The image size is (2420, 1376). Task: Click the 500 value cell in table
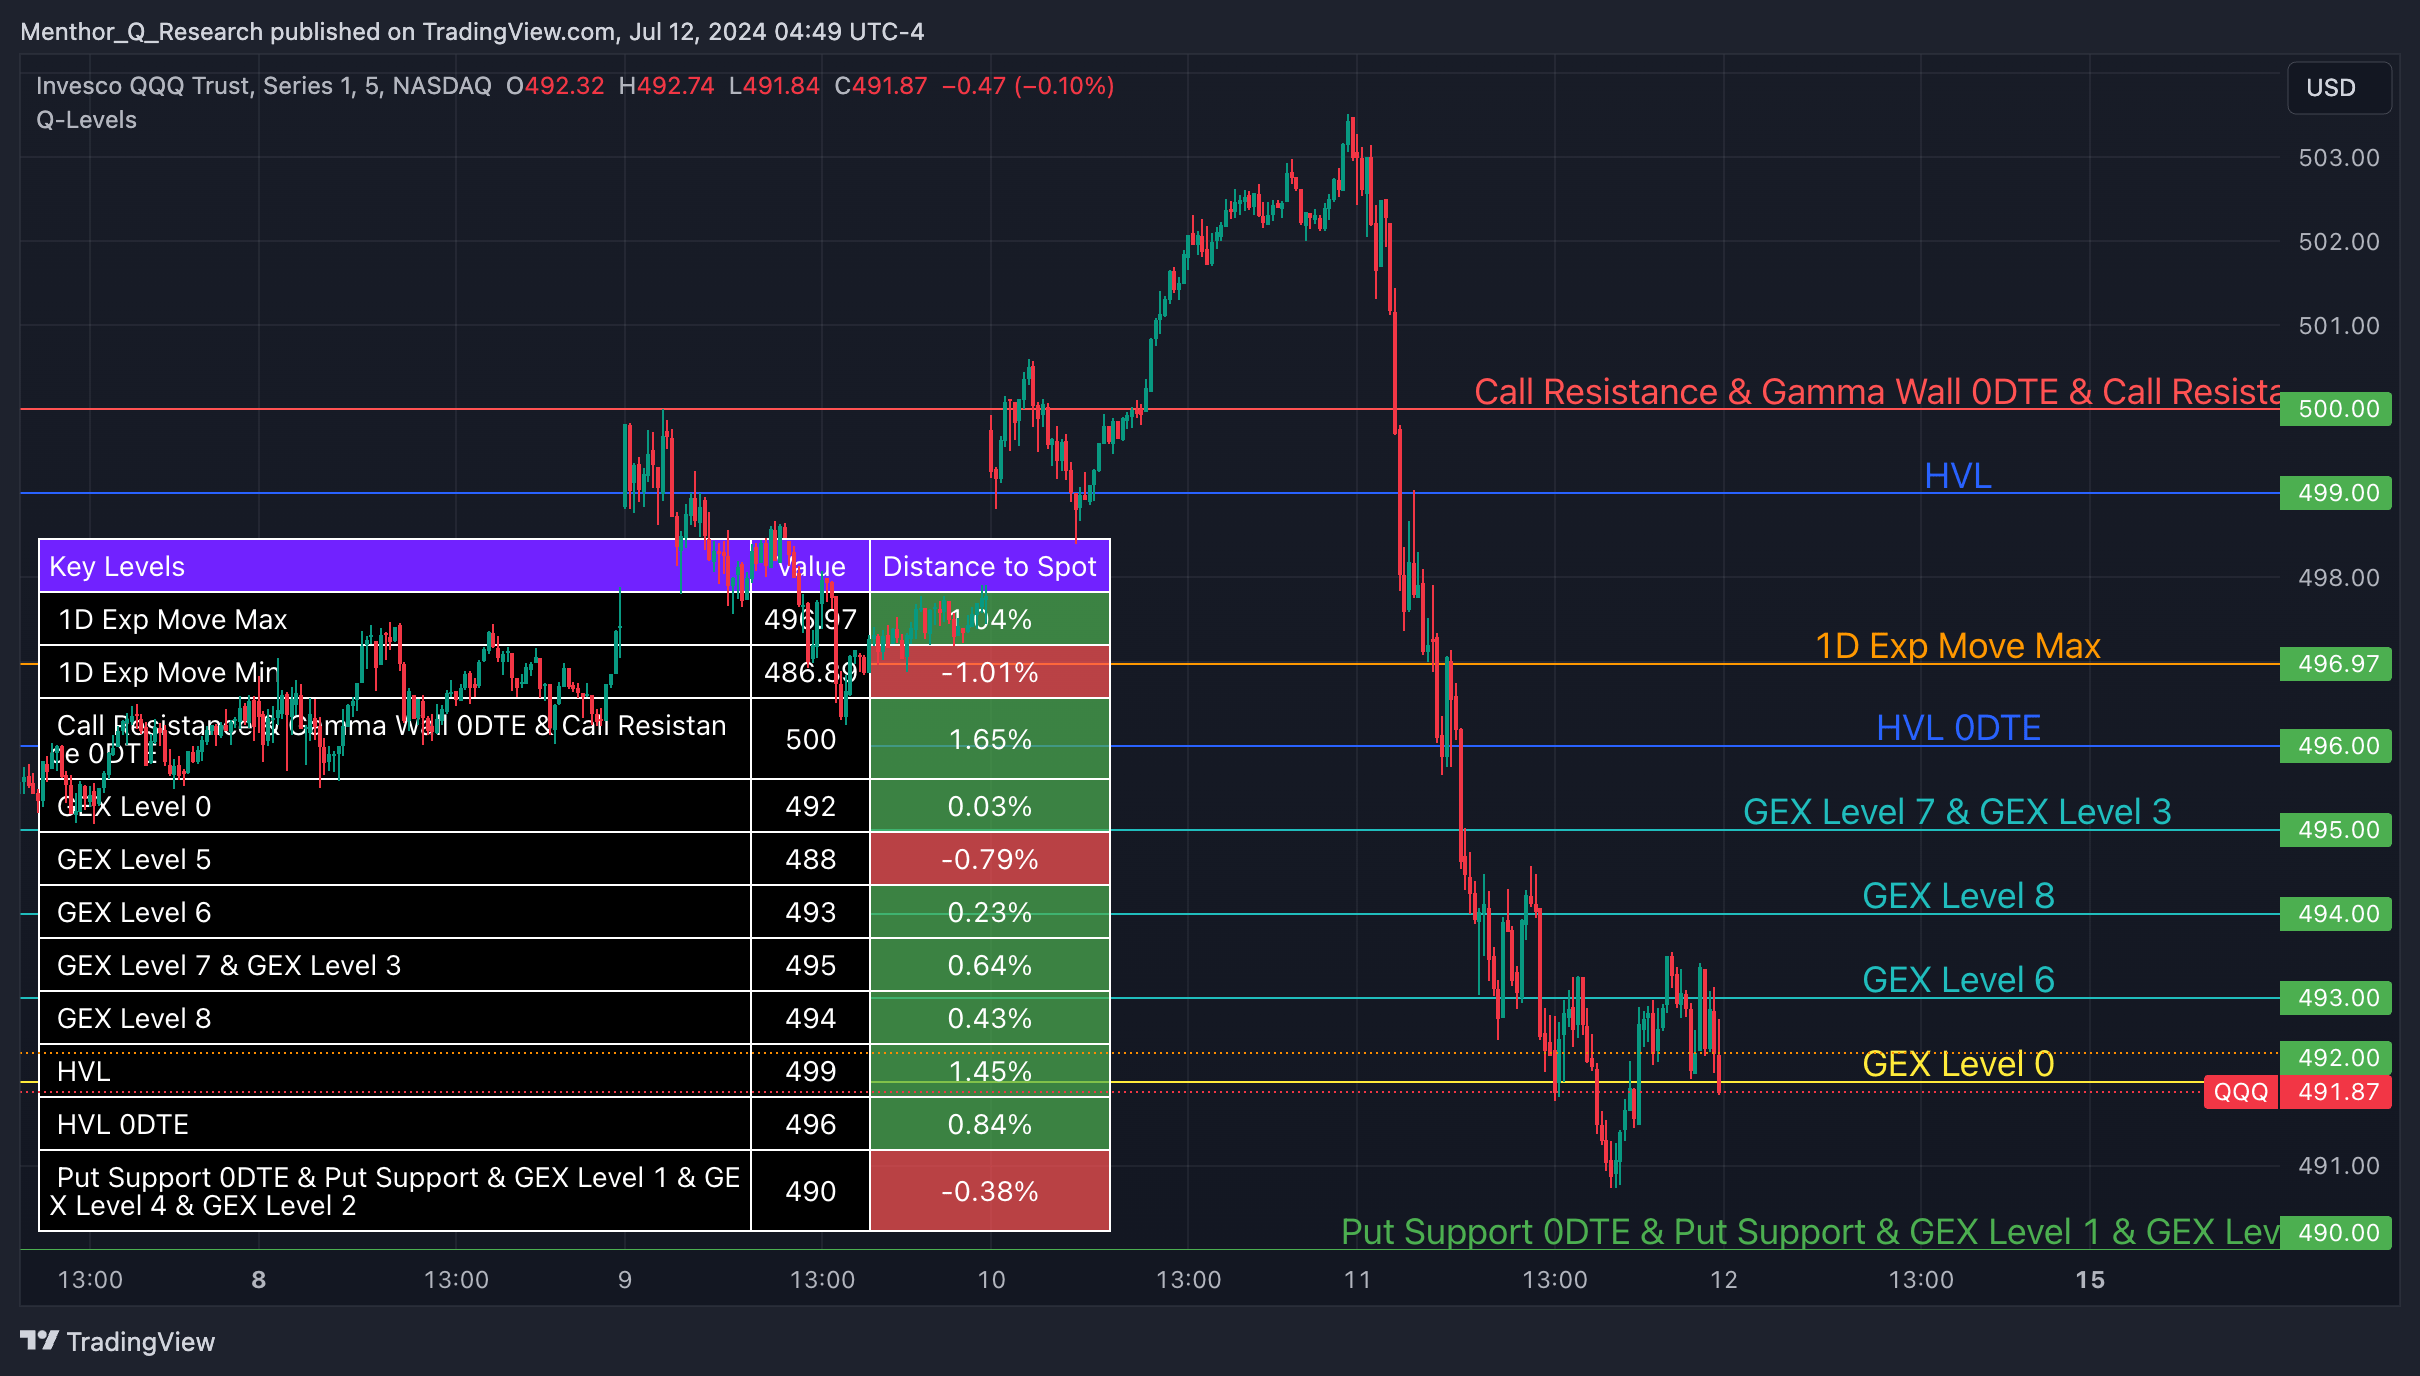coord(811,740)
